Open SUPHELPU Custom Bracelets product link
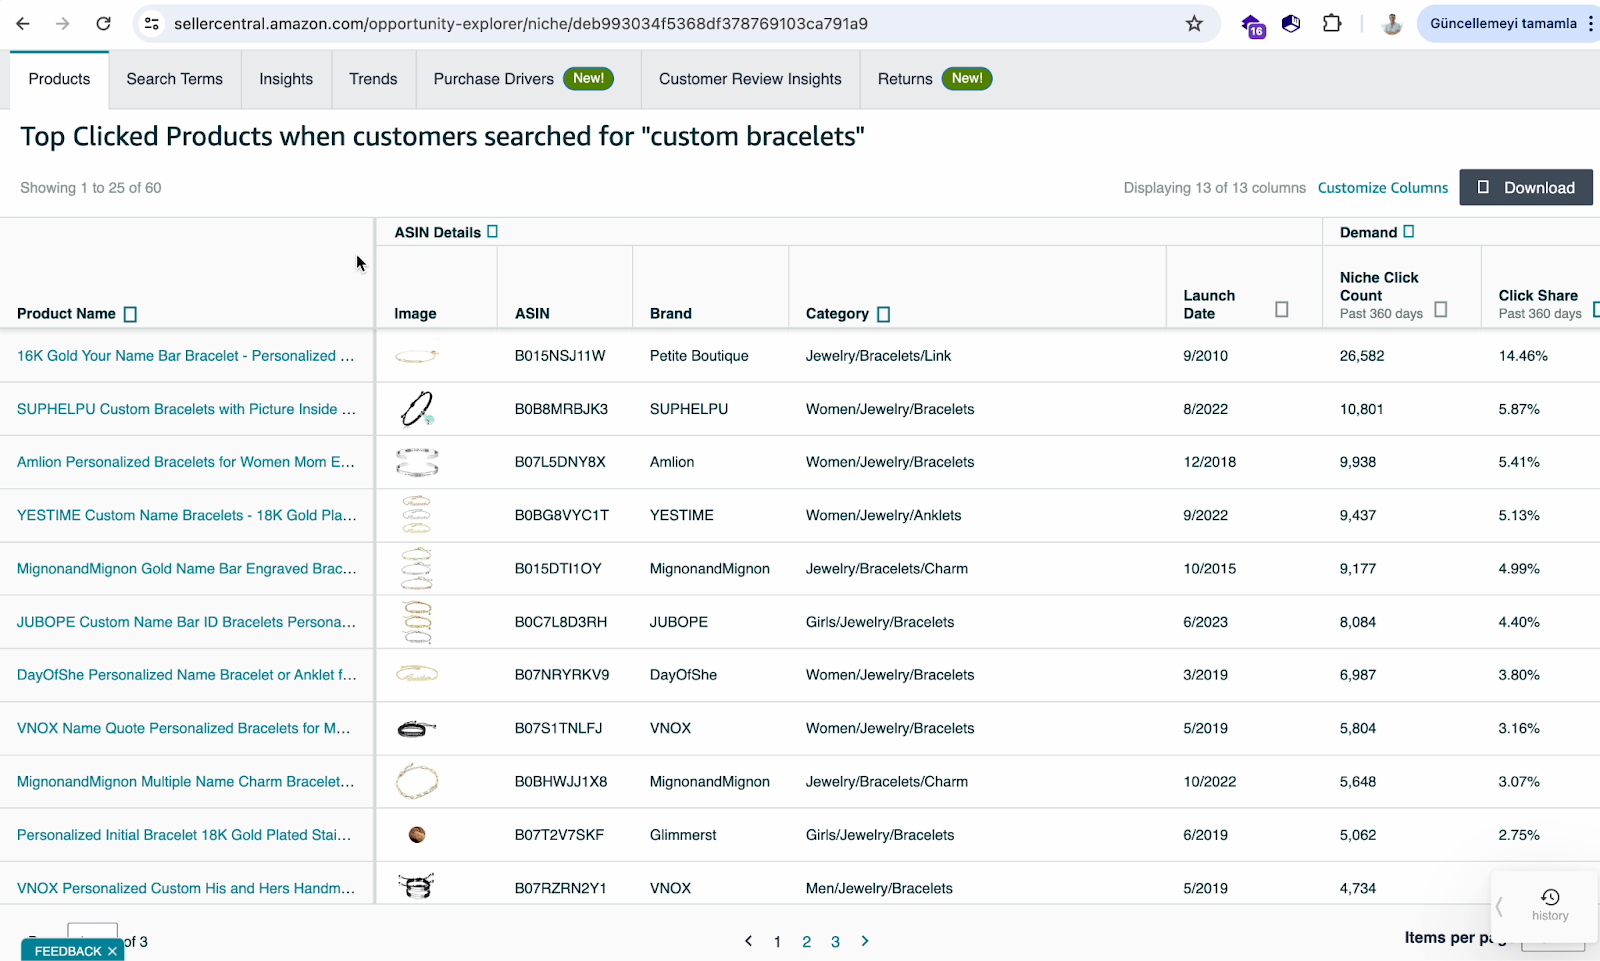The height and width of the screenshot is (961, 1600). pos(186,409)
